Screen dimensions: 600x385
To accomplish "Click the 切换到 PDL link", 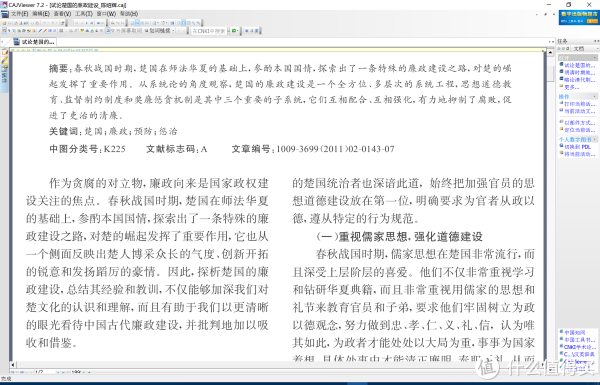I will [577, 147].
